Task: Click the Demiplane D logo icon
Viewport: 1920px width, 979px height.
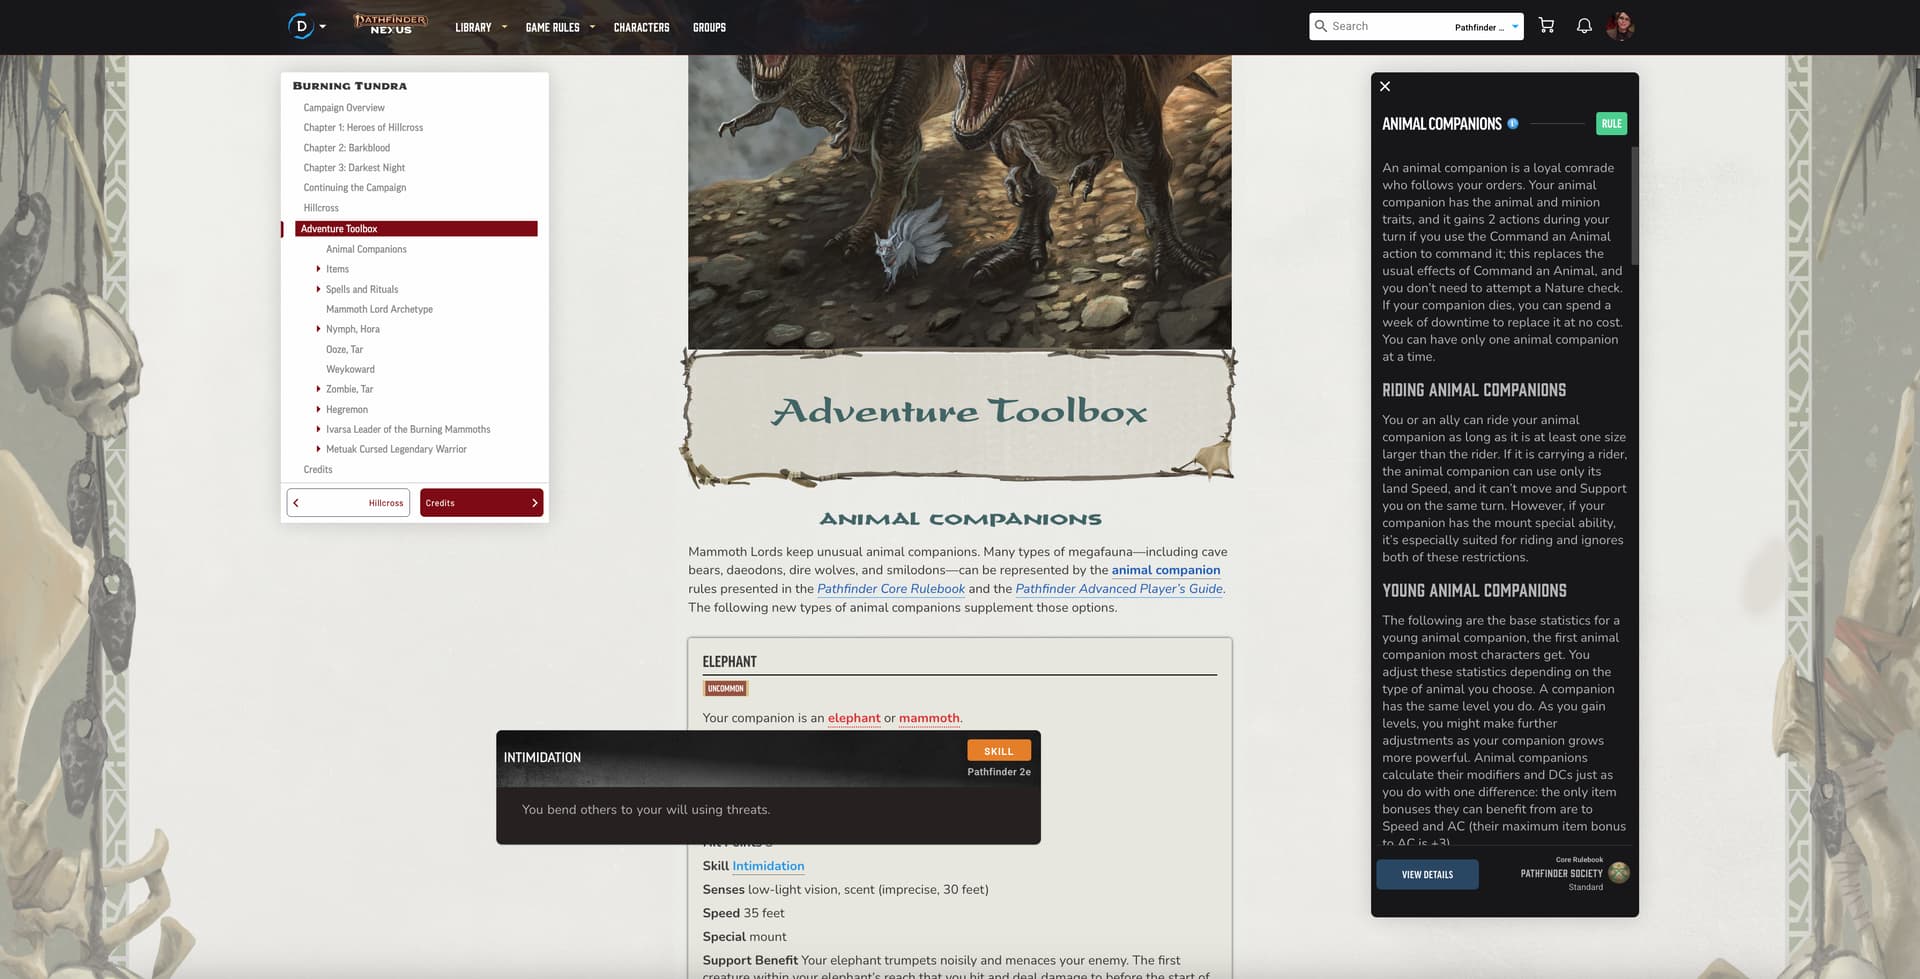Action: [300, 26]
